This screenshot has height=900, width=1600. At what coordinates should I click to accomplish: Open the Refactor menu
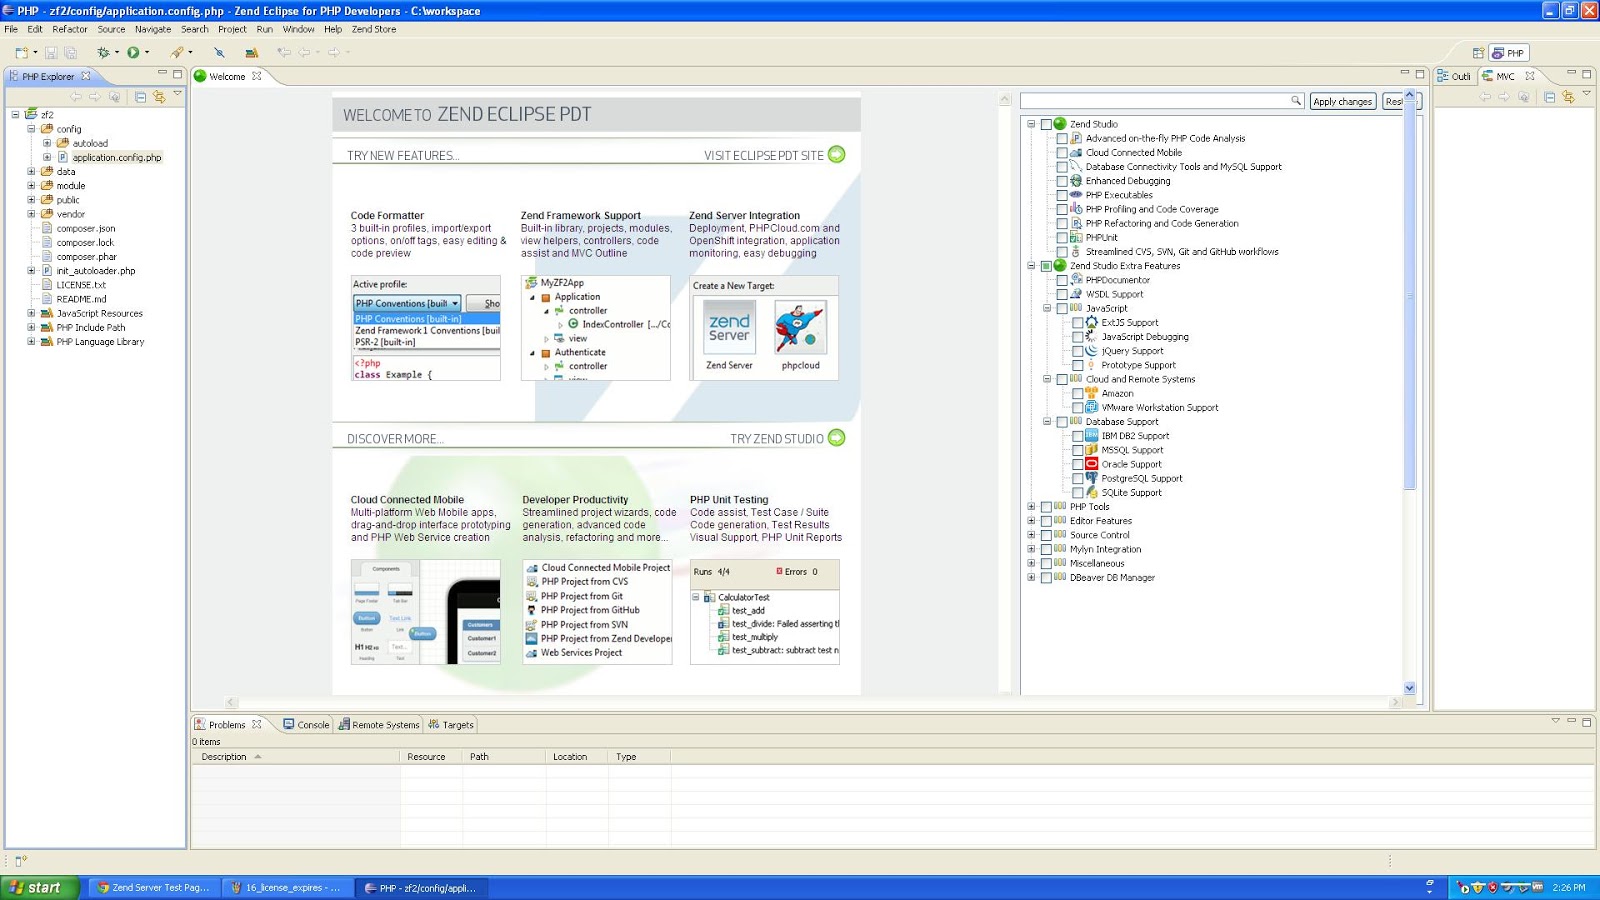pos(70,29)
